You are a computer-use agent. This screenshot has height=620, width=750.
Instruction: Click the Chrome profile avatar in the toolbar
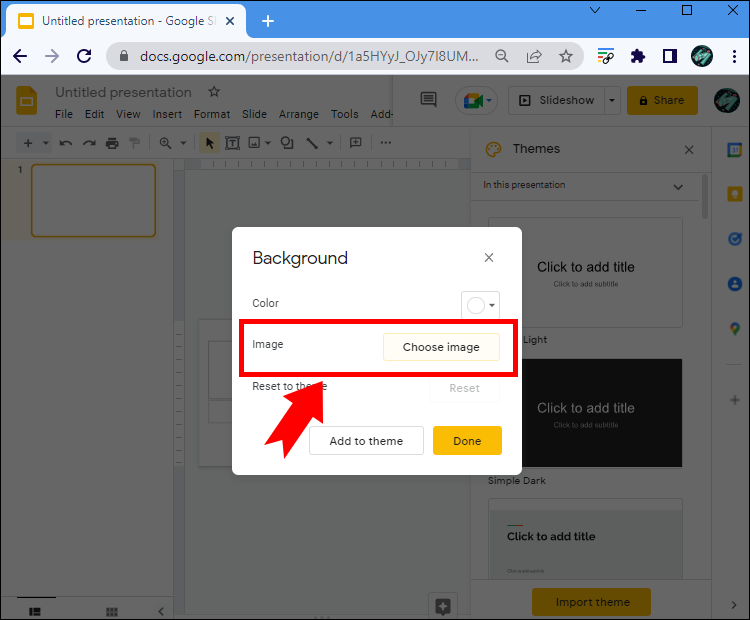pos(702,56)
